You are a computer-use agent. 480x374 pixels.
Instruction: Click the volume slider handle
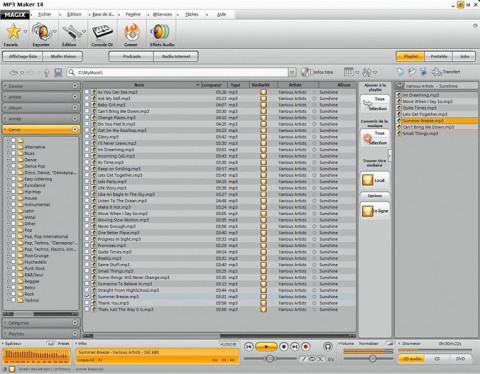point(373,359)
